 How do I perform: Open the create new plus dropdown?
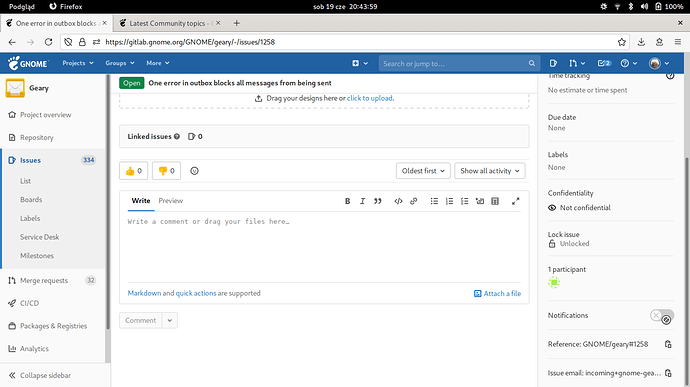(x=360, y=63)
